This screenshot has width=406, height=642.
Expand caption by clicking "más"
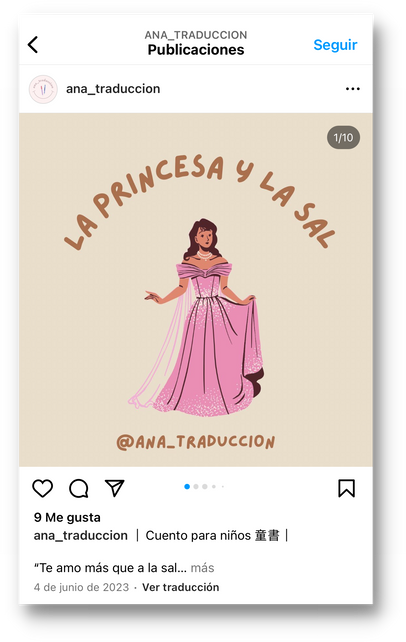(x=202, y=568)
